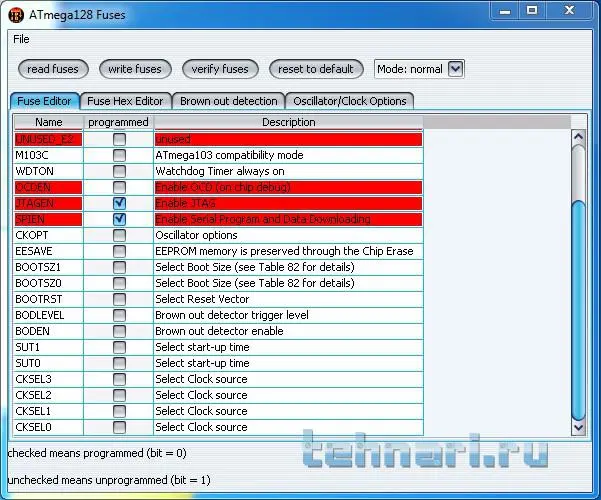The width and height of the screenshot is (601, 500).
Task: Click the scrollbar down arrow
Action: 578,427
